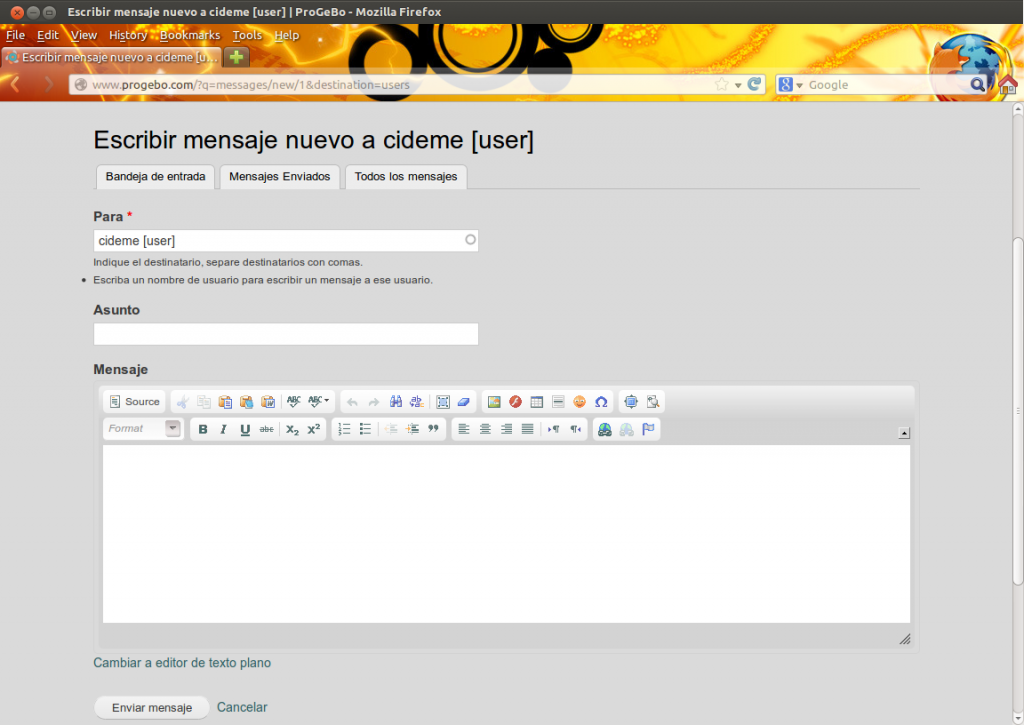
Task: Toggle italic formatting
Action: coord(223,429)
